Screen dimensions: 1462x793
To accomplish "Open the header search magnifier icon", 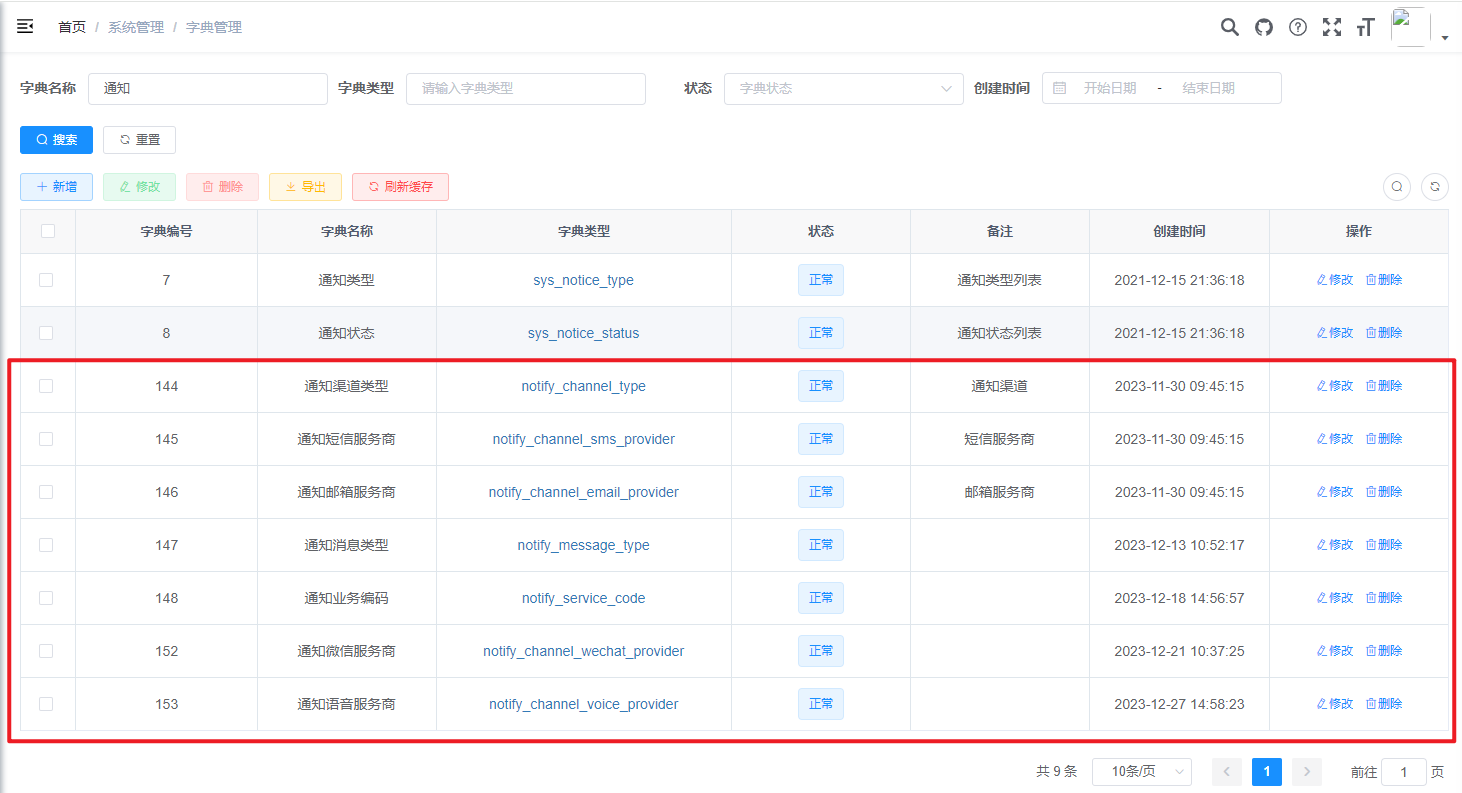I will point(1229,27).
